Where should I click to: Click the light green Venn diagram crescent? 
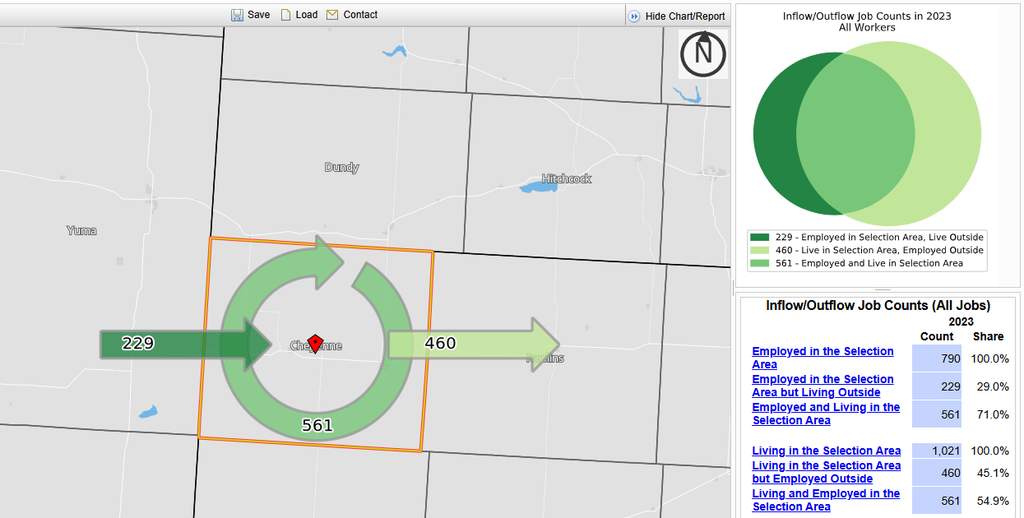[x=950, y=134]
